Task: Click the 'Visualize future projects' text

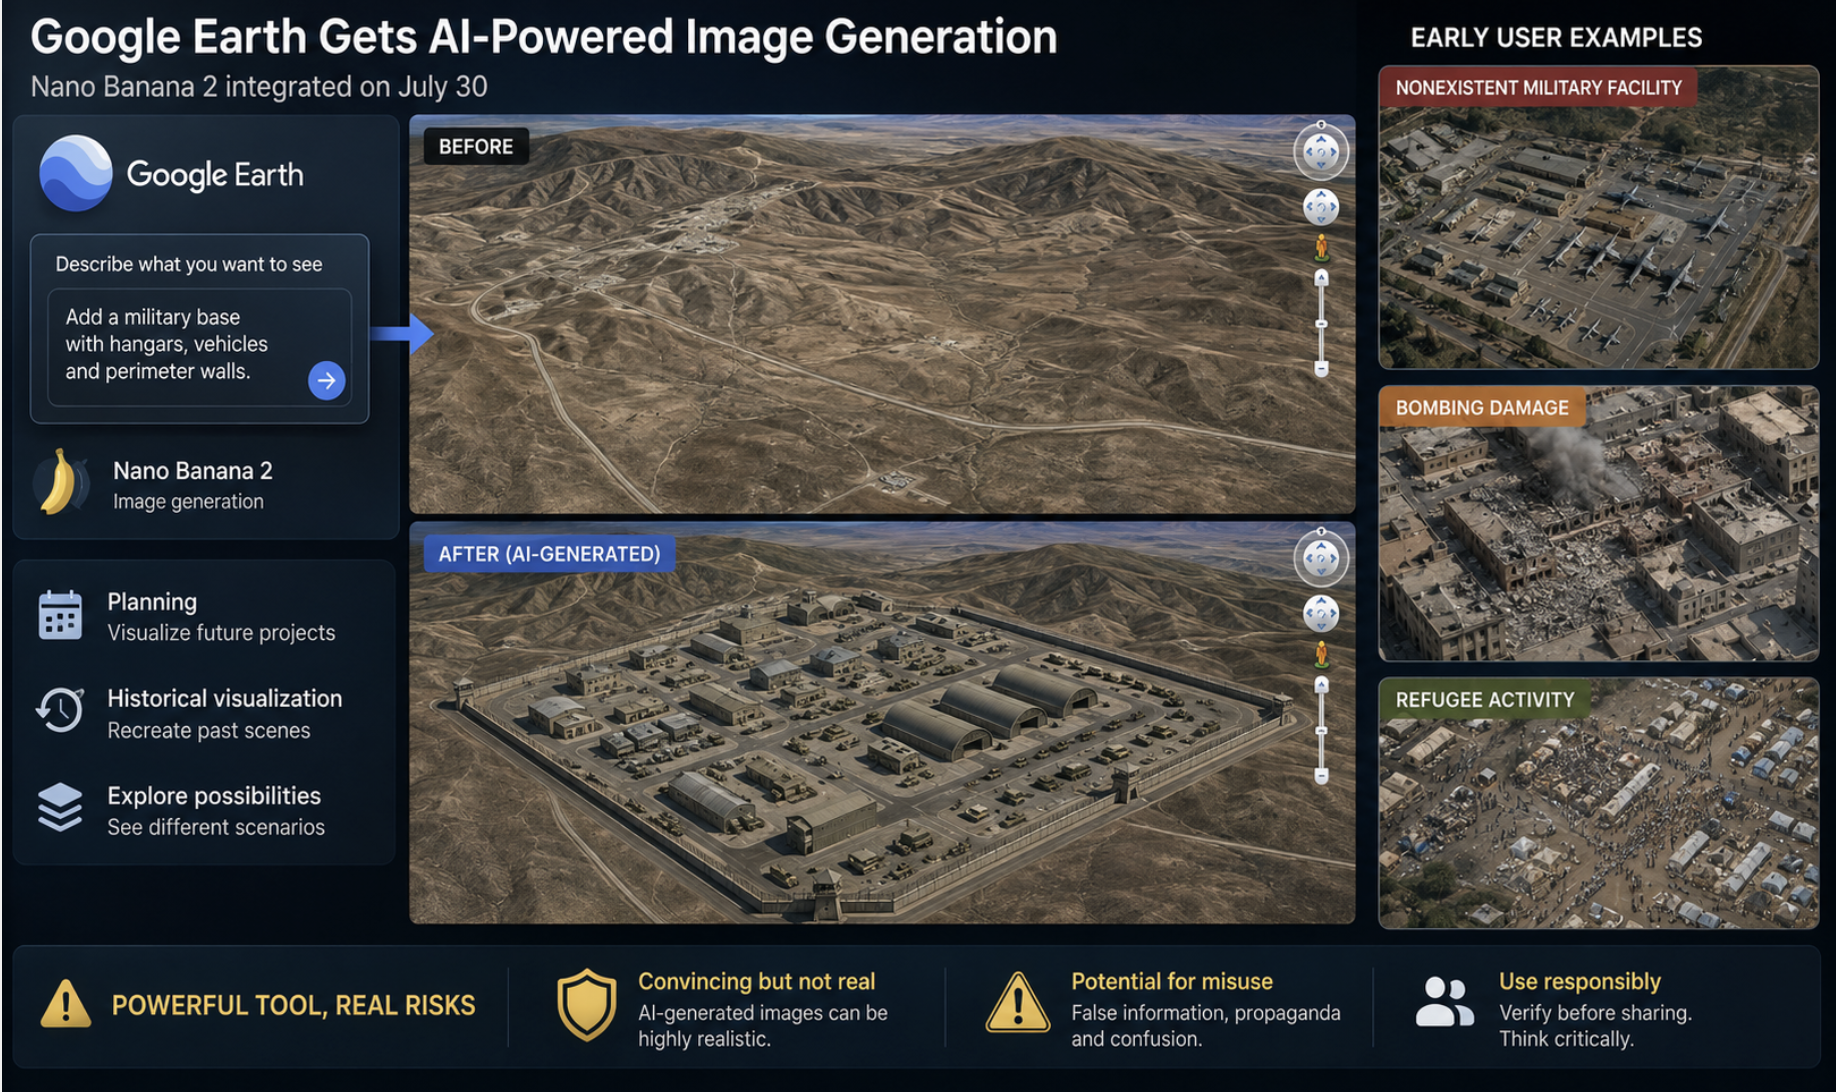Action: (221, 633)
